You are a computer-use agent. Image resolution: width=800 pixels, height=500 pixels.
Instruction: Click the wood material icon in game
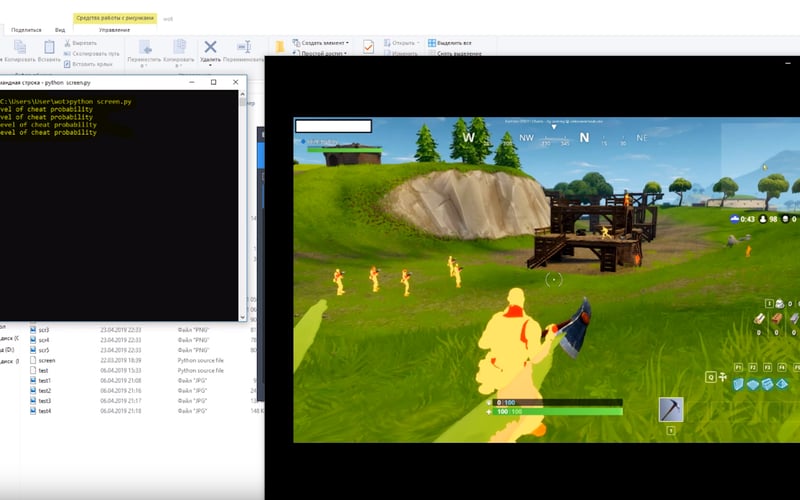click(760, 319)
